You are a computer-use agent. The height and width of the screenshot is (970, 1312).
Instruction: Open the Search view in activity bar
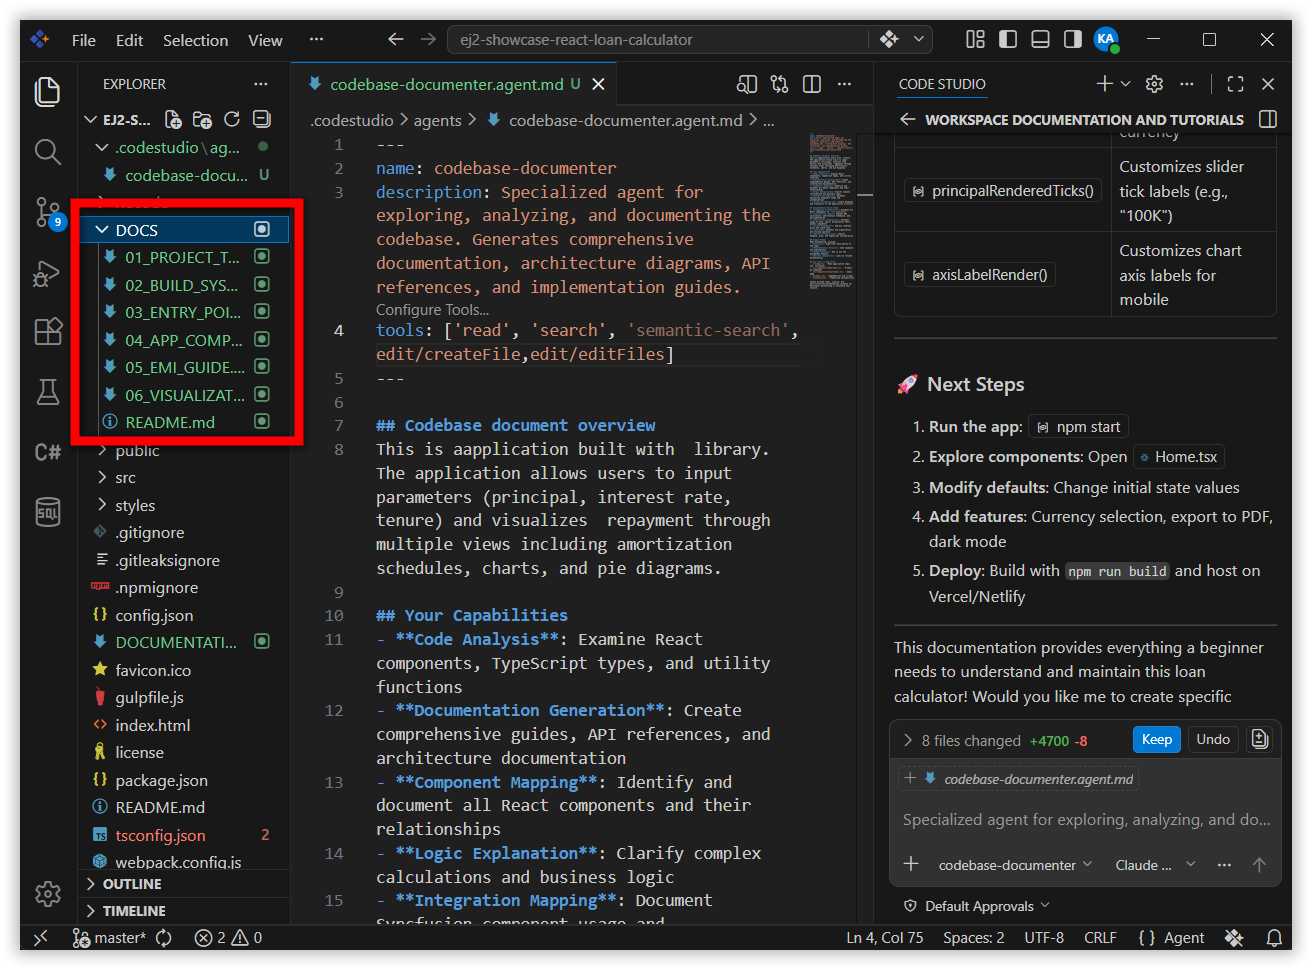click(x=47, y=151)
